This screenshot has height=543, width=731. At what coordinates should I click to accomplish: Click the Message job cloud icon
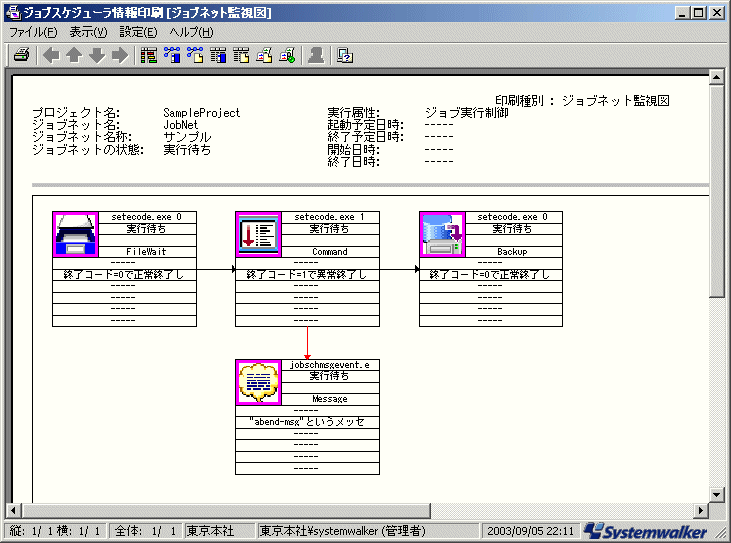(259, 382)
